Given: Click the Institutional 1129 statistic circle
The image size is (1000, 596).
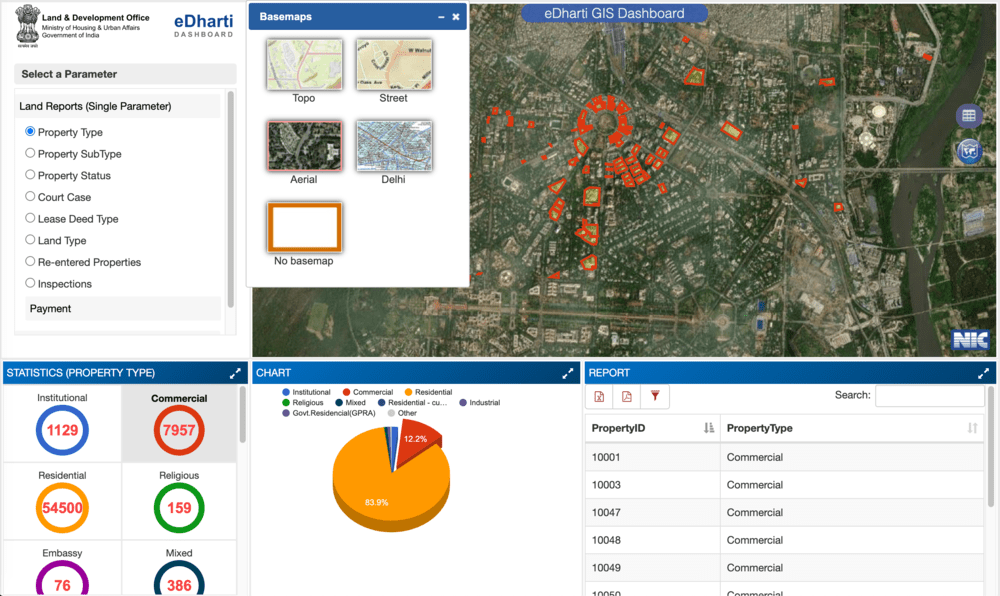Looking at the screenshot, I should click(x=62, y=430).
